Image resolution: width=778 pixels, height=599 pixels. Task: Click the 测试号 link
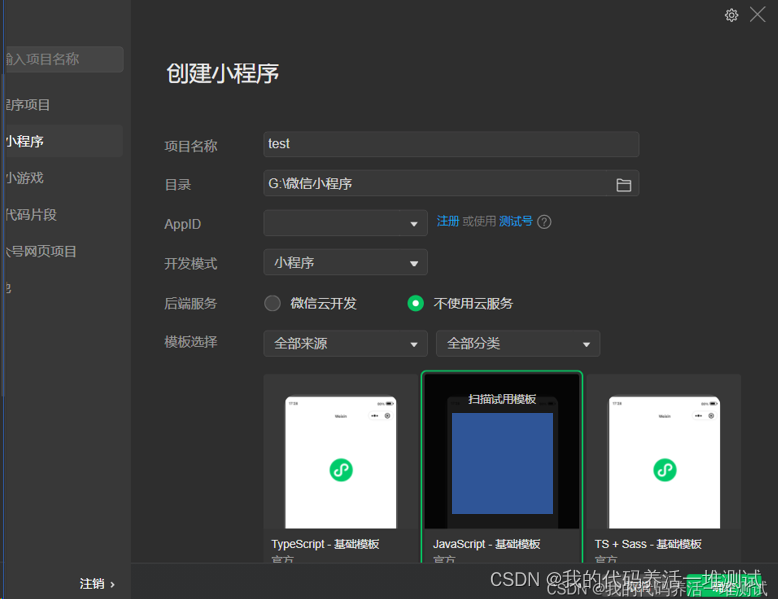(x=516, y=221)
